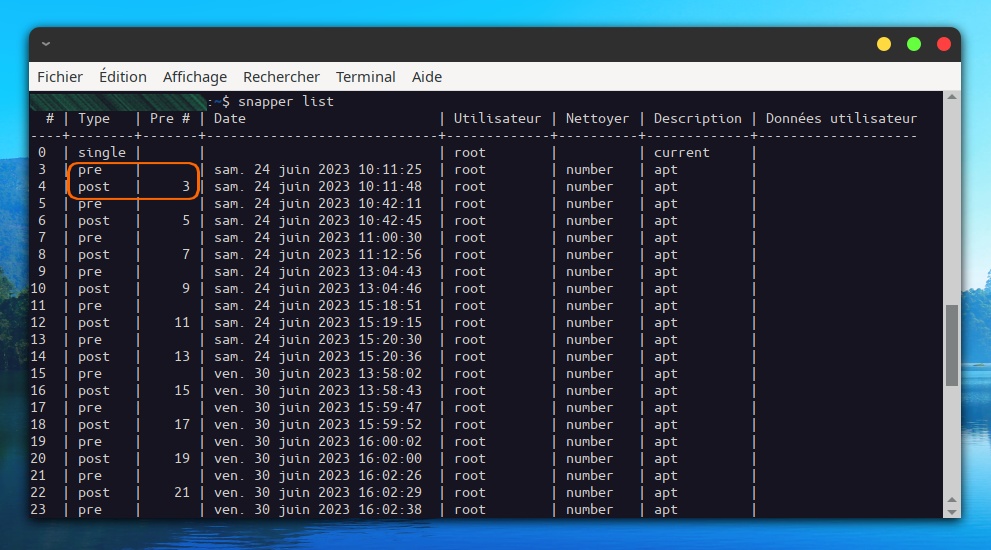Click the 'Description' column header
This screenshot has height=550, width=991.
pyautogui.click(x=697, y=119)
